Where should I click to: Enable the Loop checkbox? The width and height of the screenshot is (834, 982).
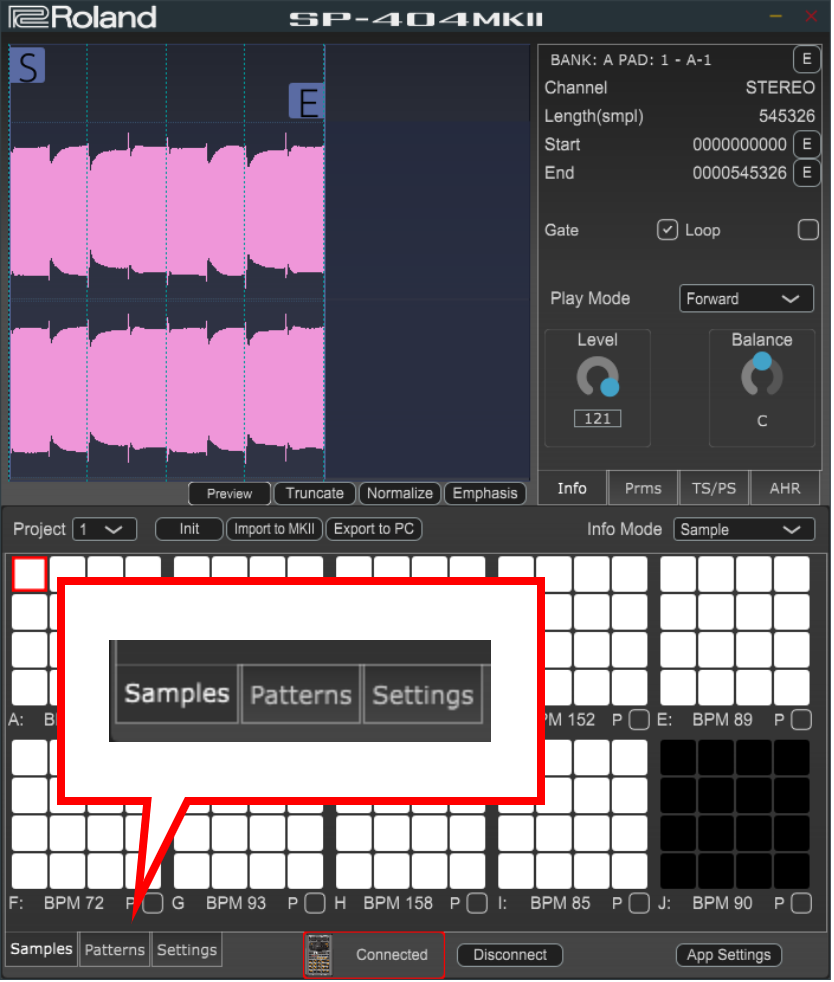click(810, 230)
